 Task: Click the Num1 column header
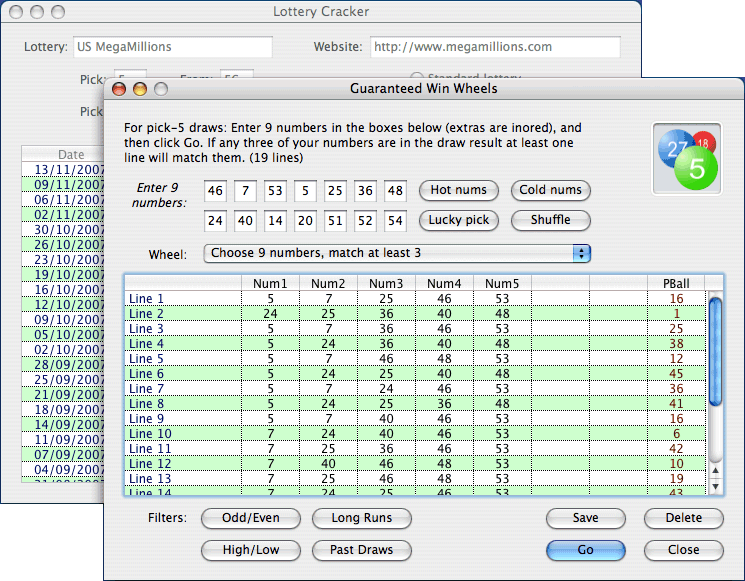click(270, 284)
